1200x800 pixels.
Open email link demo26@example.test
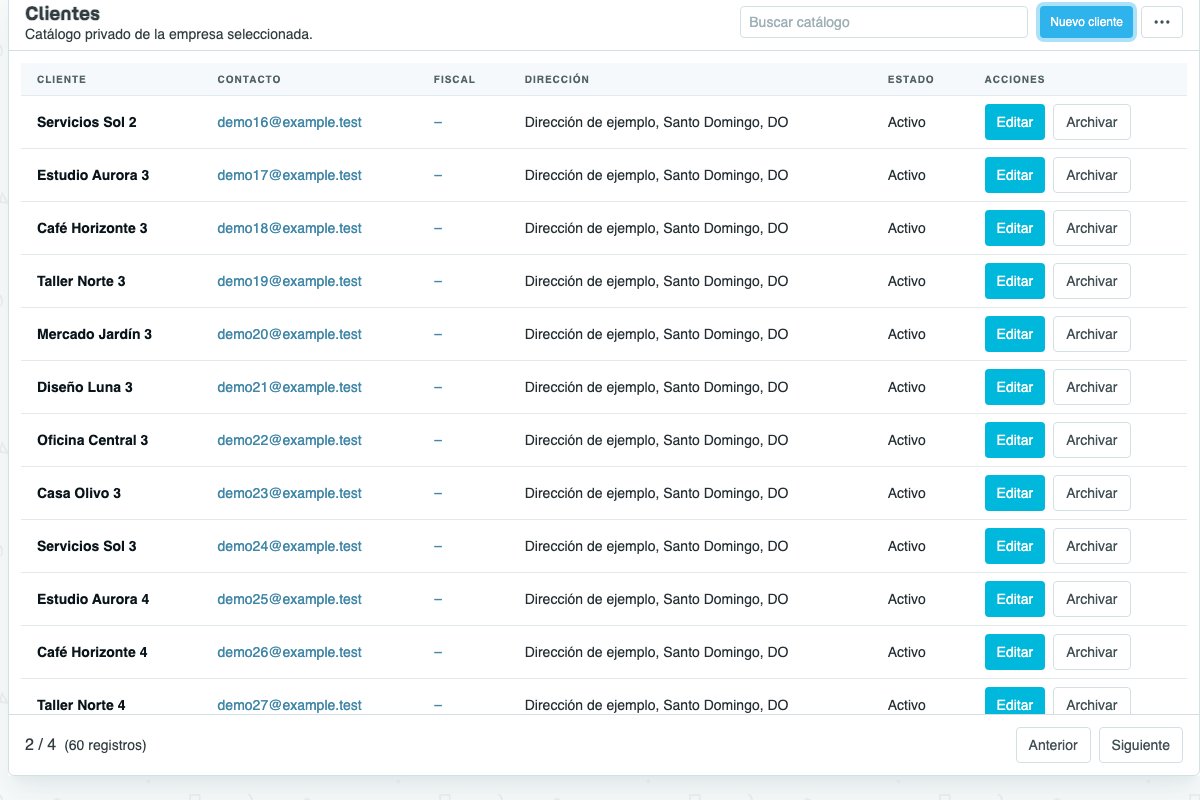pos(290,652)
